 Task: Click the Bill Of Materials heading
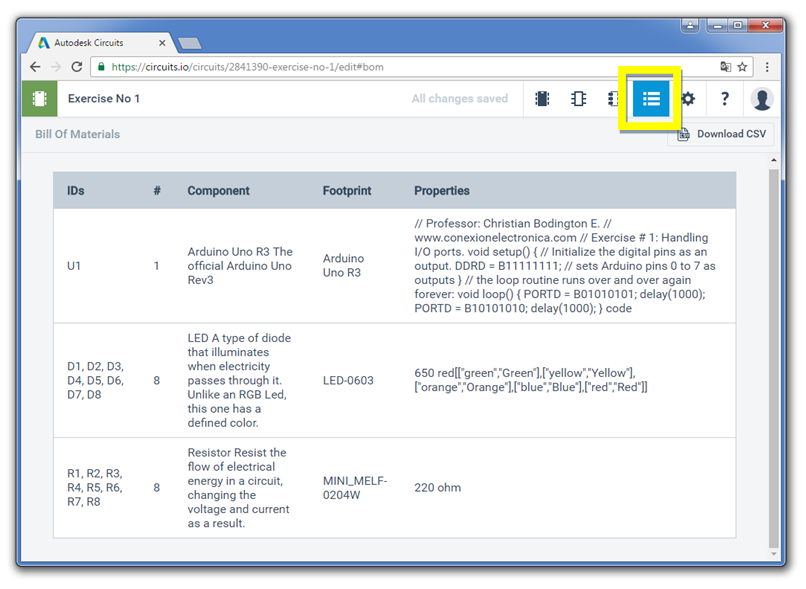[78, 134]
